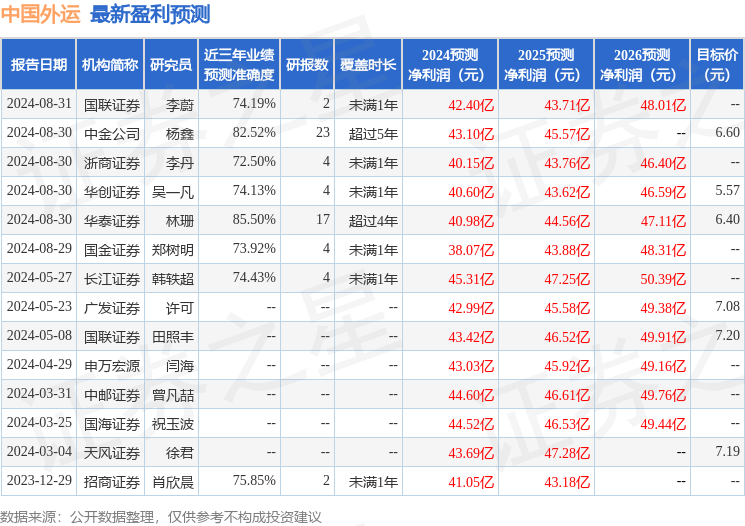Viewport: 745px width, 526px height.
Task: Select 中邮证券 institution cell
Action: pyautogui.click(x=112, y=394)
